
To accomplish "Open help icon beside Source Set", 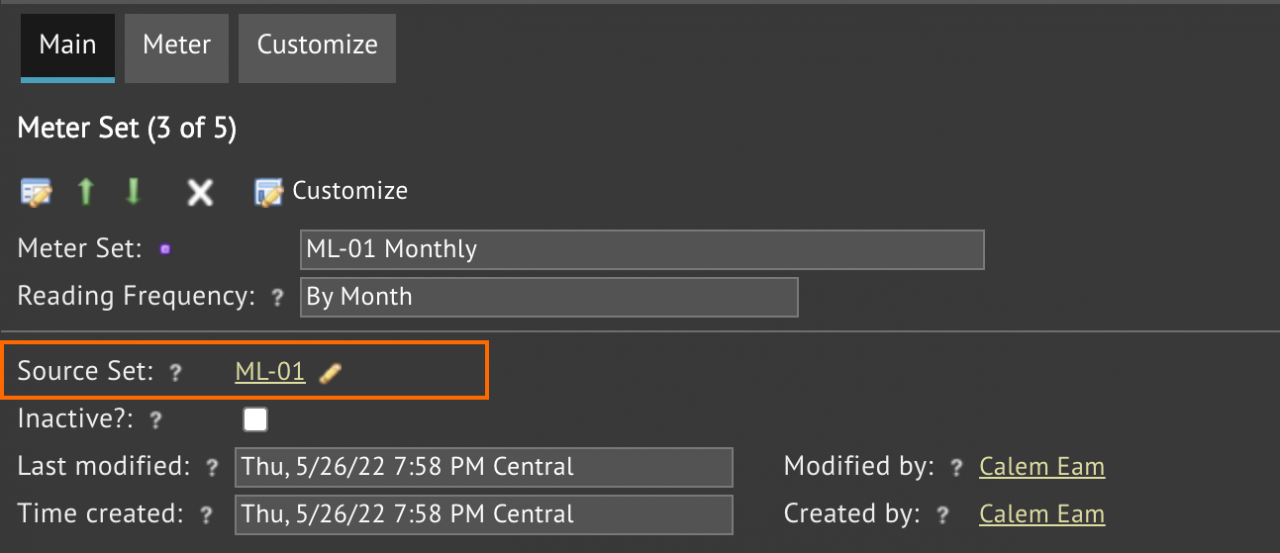I will [x=175, y=373].
